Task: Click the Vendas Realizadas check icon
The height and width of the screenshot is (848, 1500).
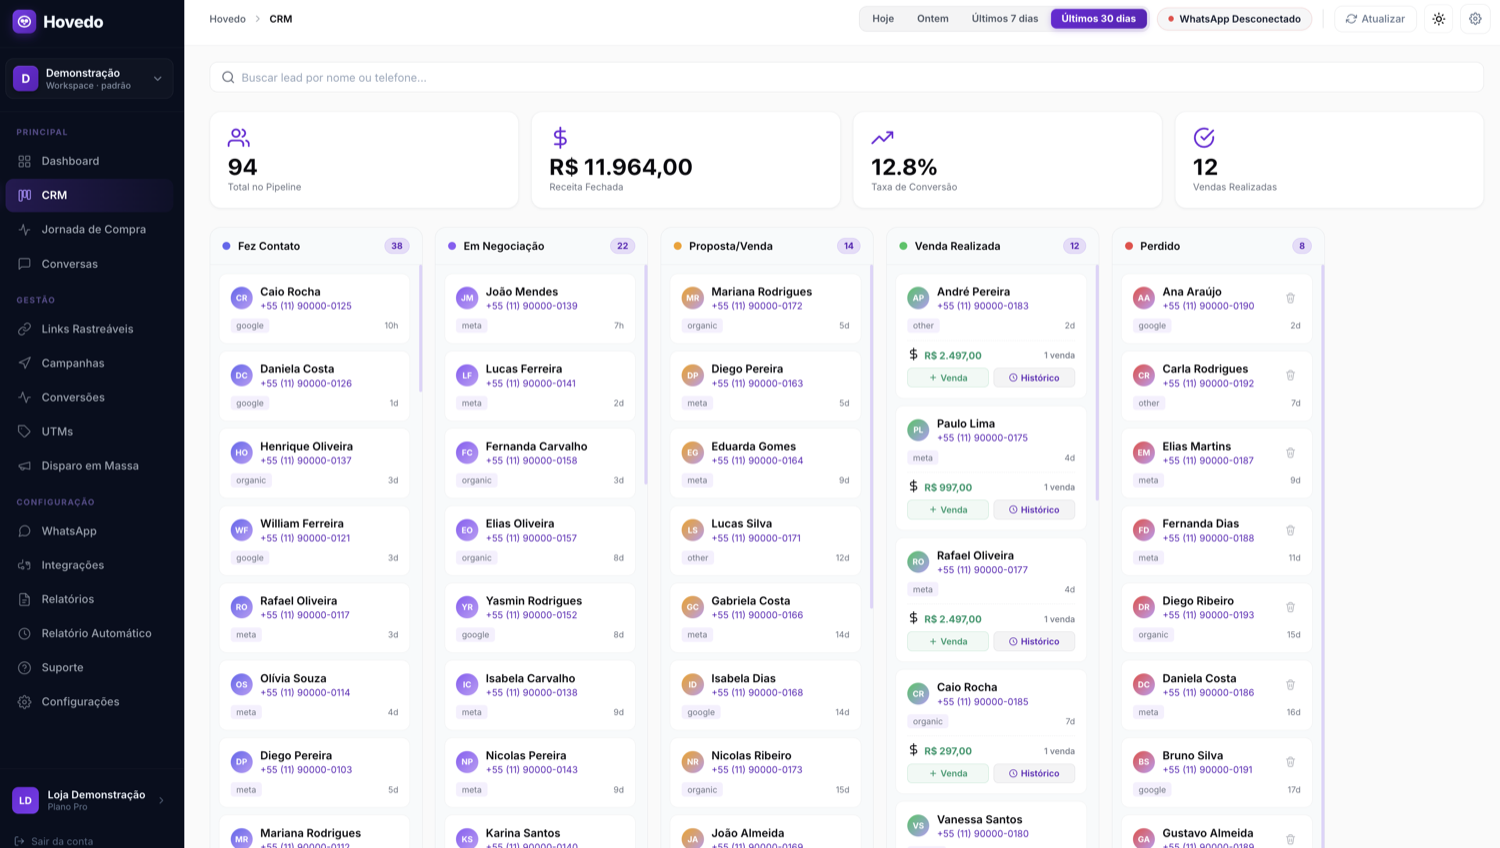Action: 1204,137
